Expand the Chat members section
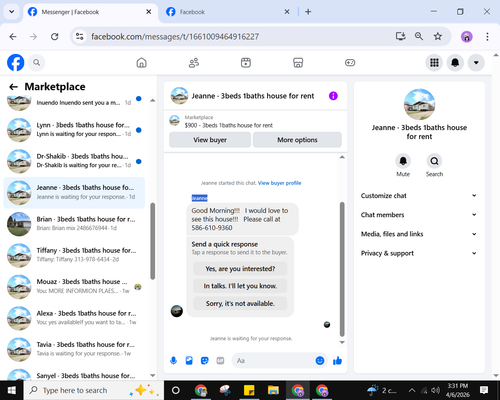The width and height of the screenshot is (500, 400). [419, 215]
